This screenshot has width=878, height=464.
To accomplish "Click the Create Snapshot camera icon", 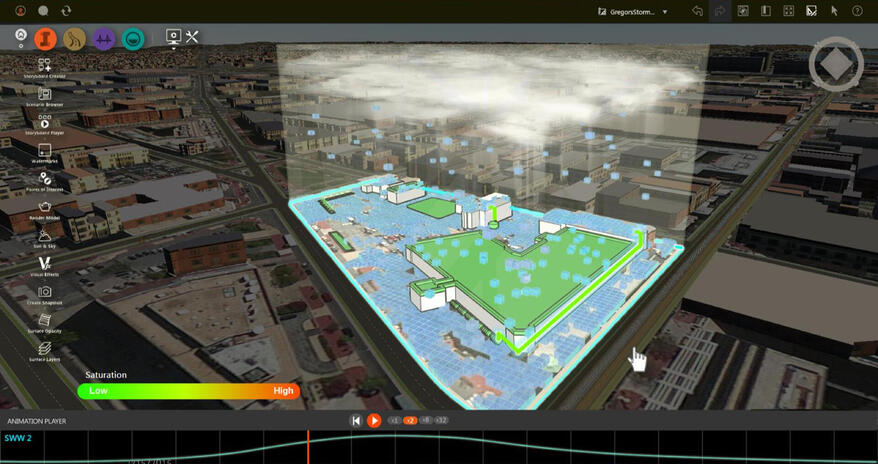I will (44, 292).
